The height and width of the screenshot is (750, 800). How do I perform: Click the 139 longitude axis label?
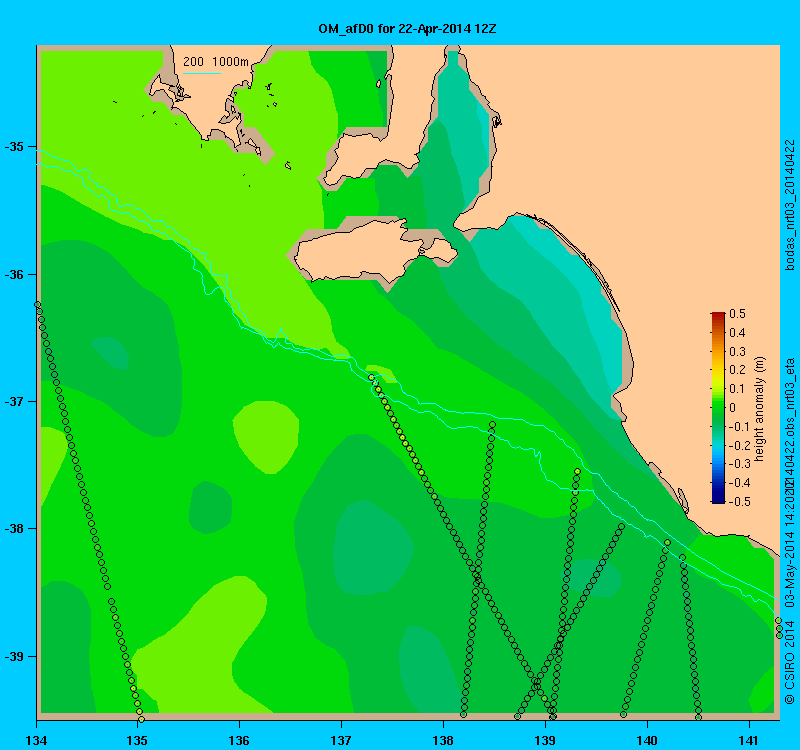tap(545, 740)
